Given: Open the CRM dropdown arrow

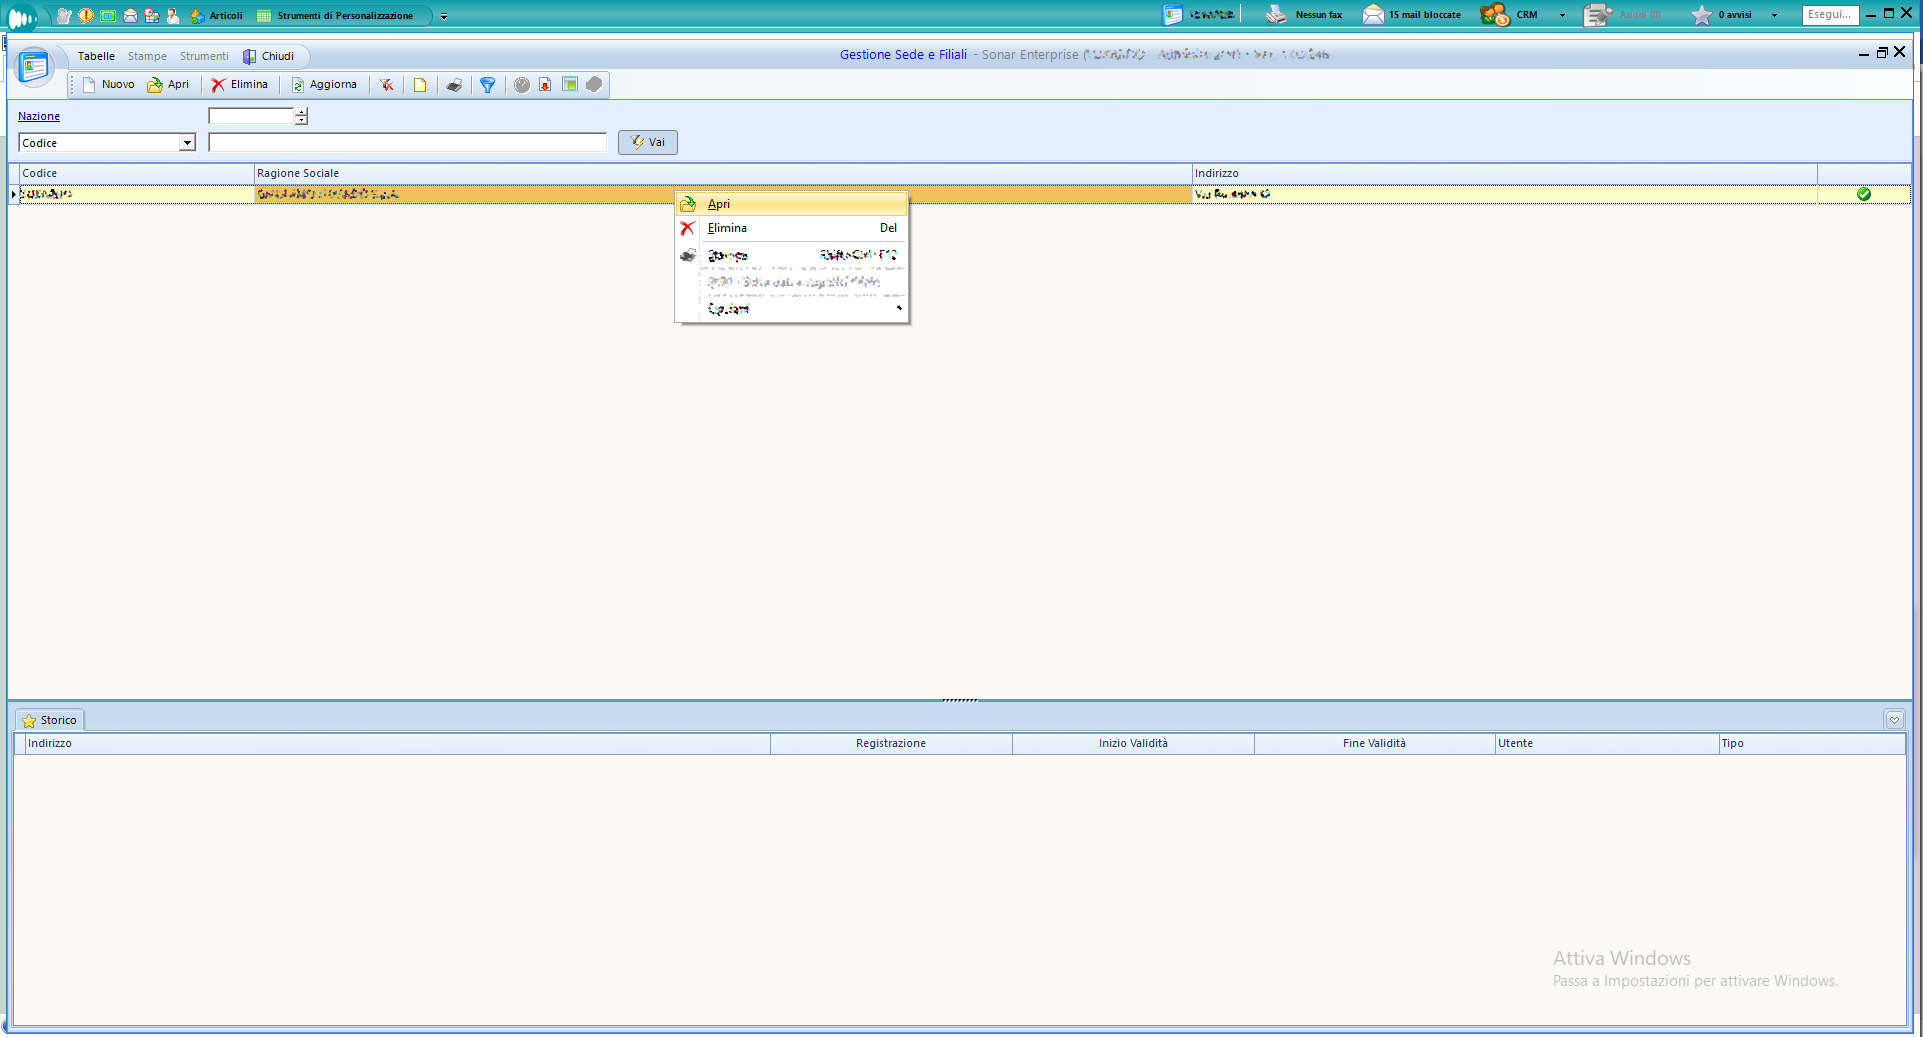Looking at the screenshot, I should coord(1562,16).
